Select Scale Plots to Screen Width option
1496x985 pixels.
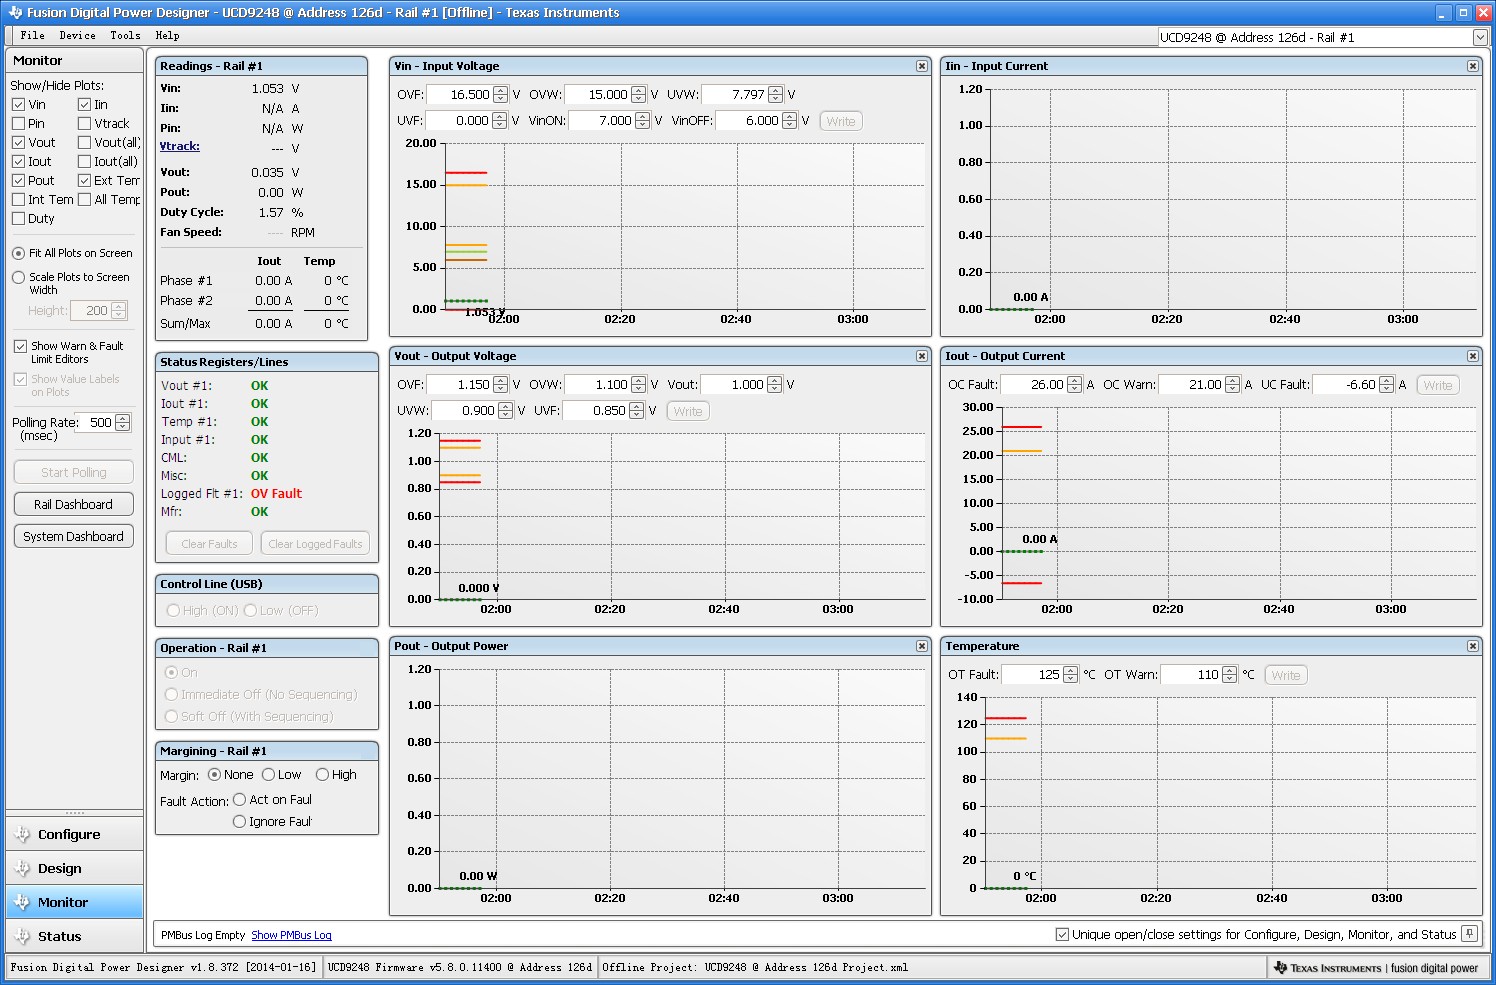coord(18,277)
